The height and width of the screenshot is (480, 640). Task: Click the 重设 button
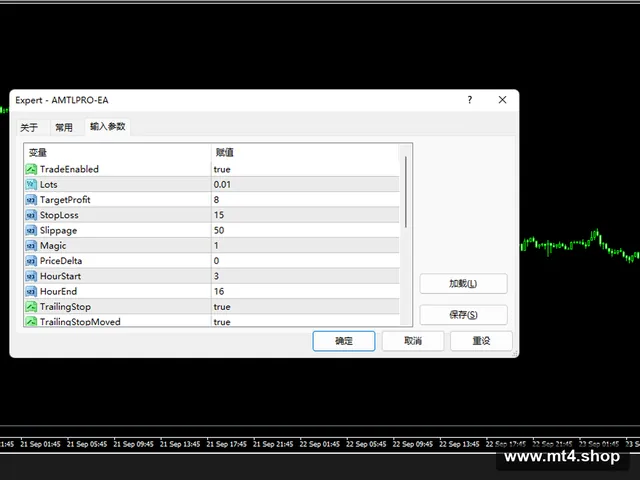click(481, 341)
